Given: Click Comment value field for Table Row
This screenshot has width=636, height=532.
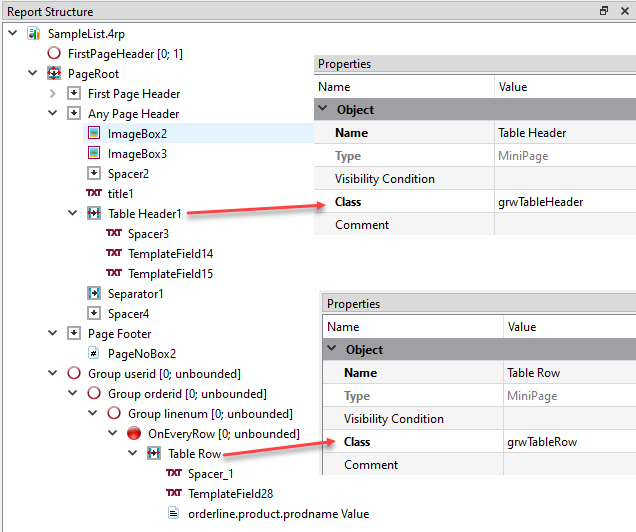Looking at the screenshot, I should (570, 464).
